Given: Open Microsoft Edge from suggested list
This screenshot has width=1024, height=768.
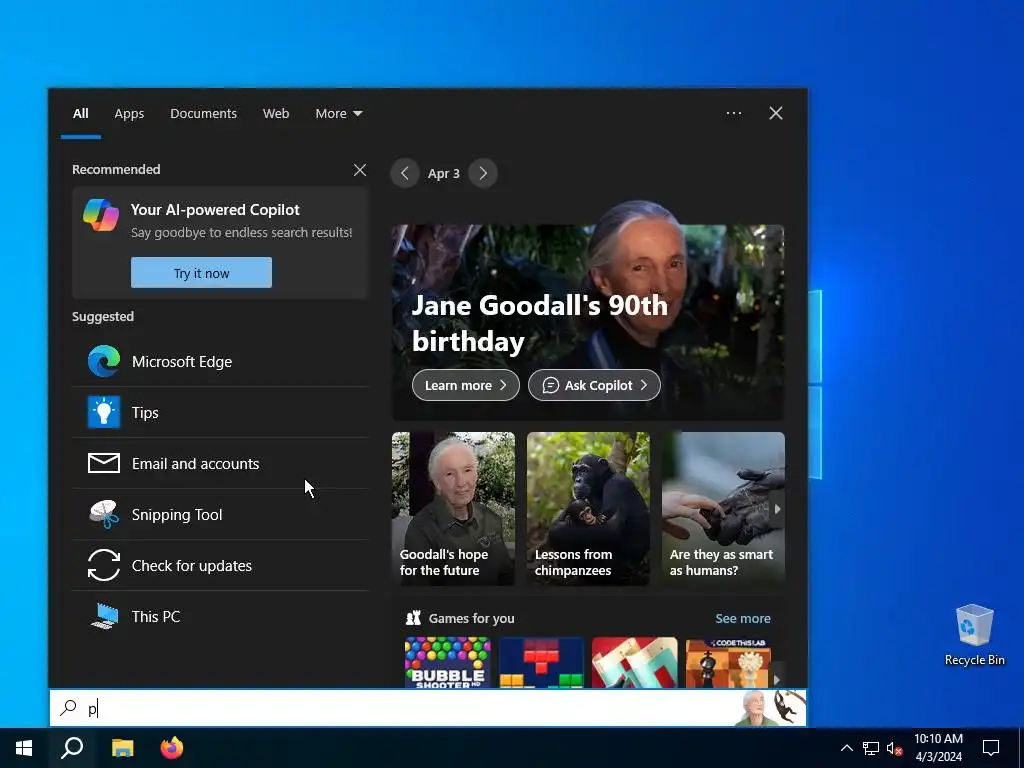Looking at the screenshot, I should [220, 361].
